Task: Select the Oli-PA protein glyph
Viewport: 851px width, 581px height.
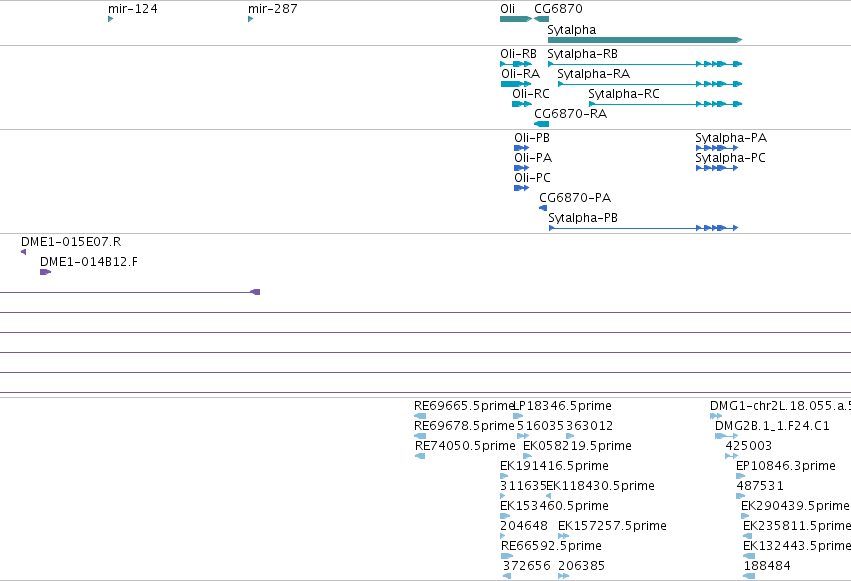Action: coord(521,168)
